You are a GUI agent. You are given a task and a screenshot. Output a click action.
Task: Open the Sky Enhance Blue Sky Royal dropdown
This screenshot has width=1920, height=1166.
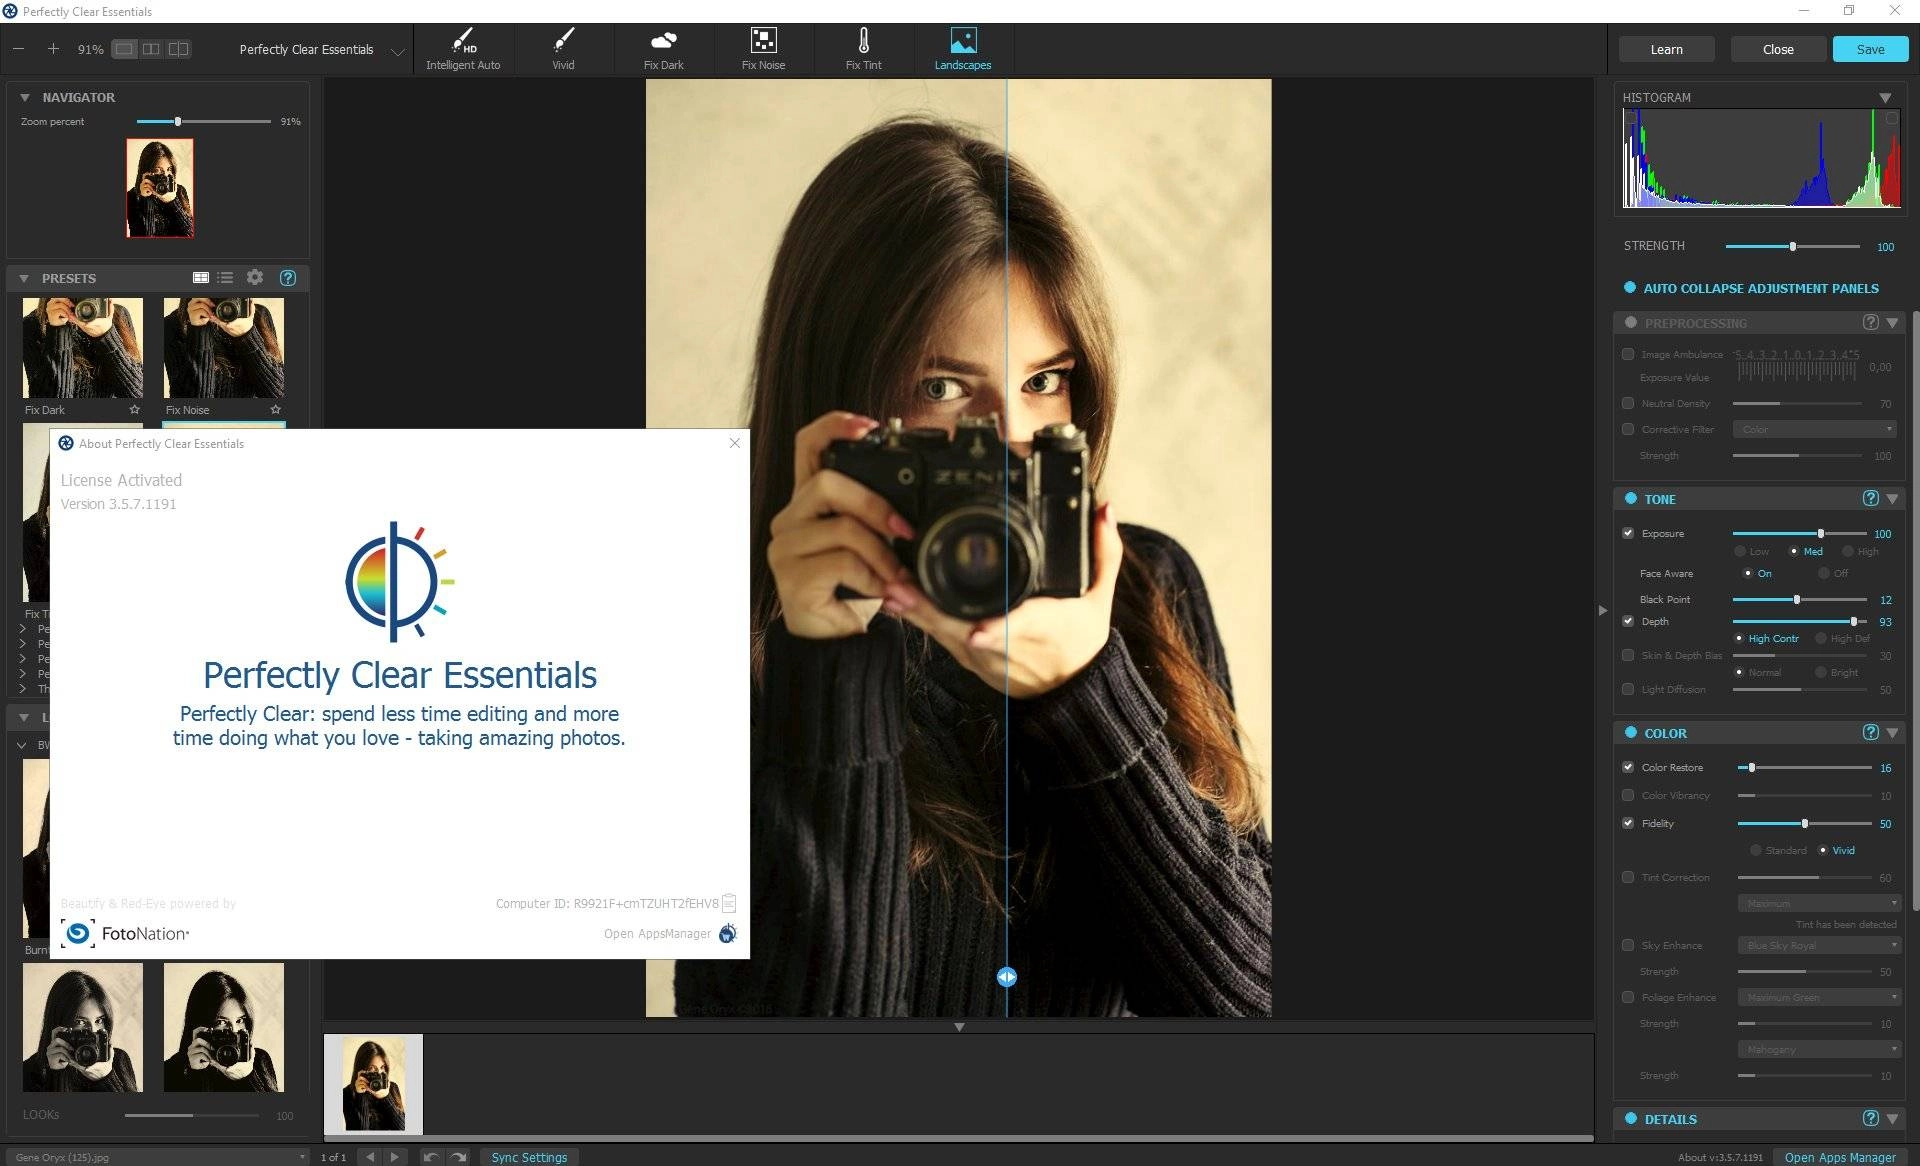click(x=1818, y=945)
